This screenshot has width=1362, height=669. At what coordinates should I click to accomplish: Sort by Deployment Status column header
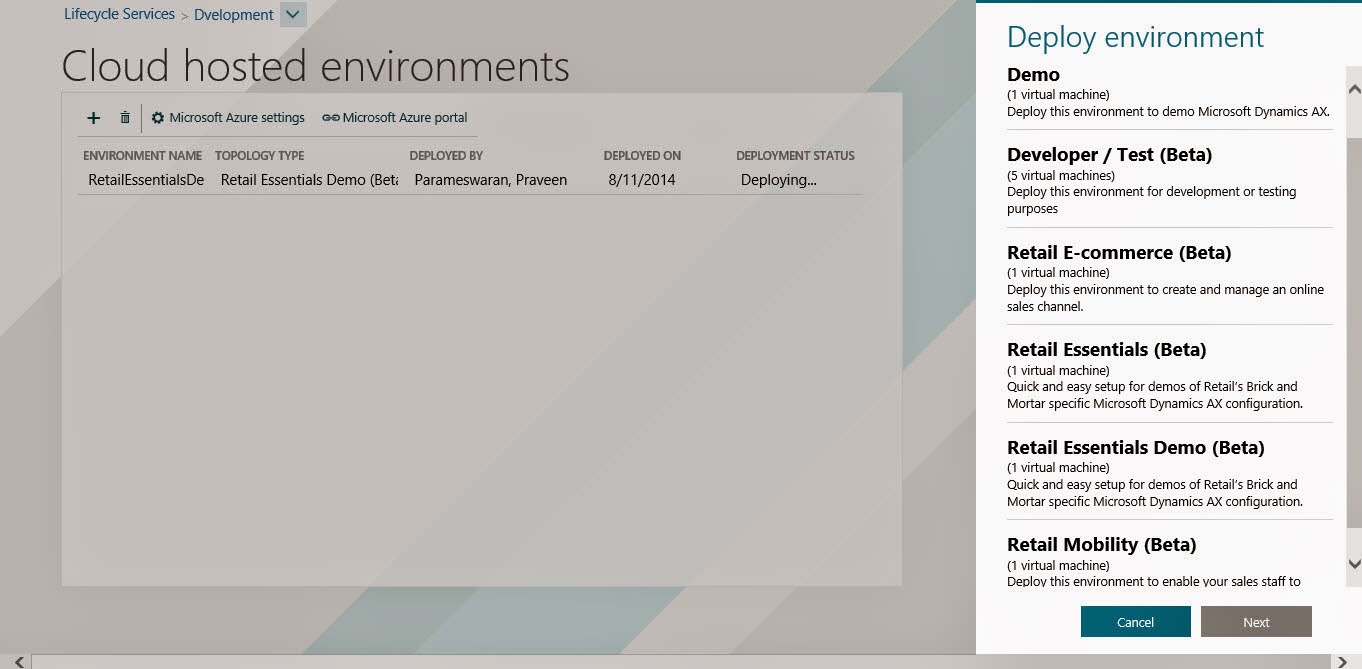point(795,156)
